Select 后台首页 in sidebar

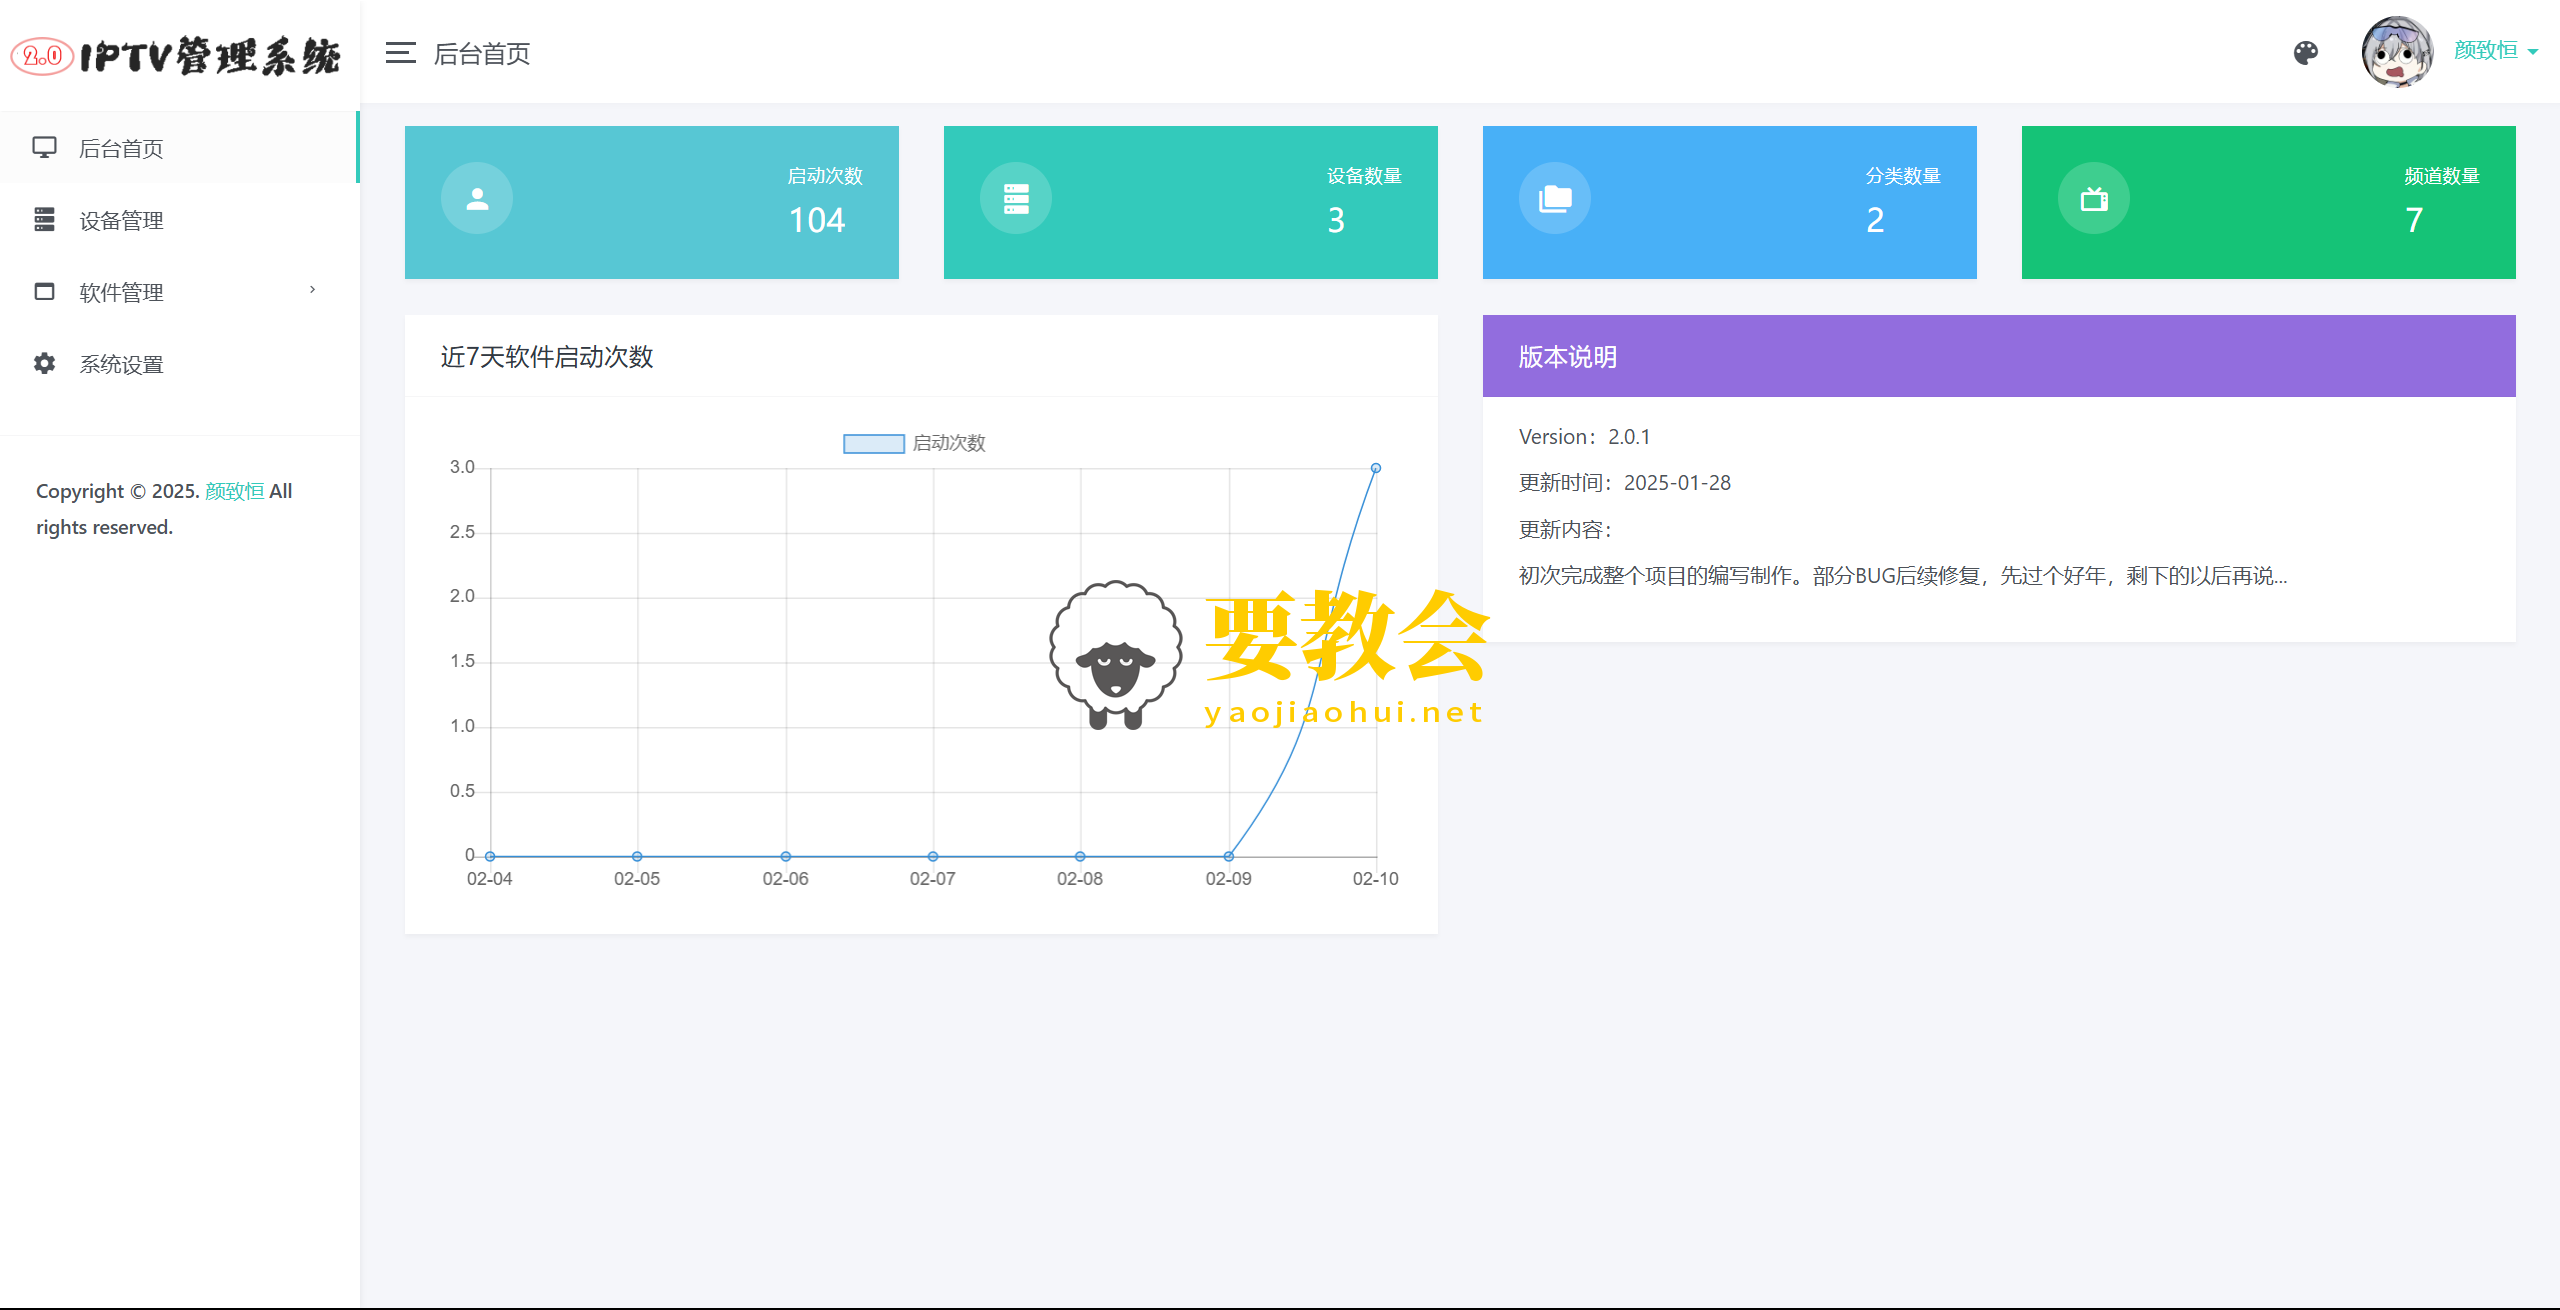[x=179, y=148]
